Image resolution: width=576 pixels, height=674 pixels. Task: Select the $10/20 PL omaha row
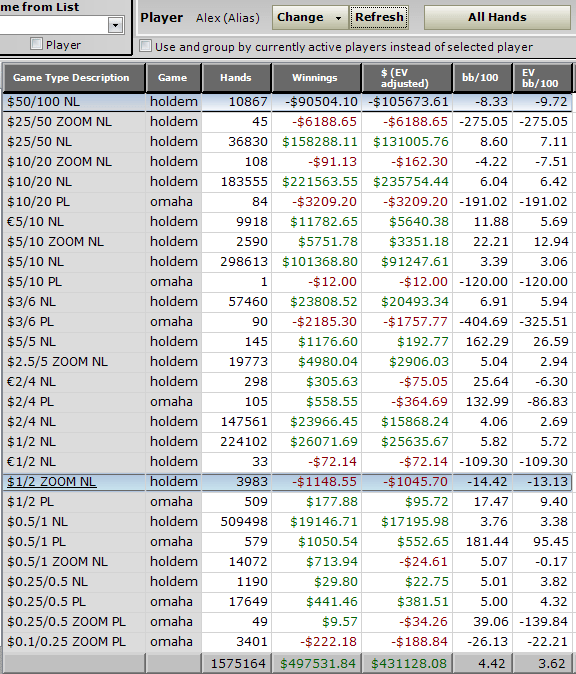288,202
